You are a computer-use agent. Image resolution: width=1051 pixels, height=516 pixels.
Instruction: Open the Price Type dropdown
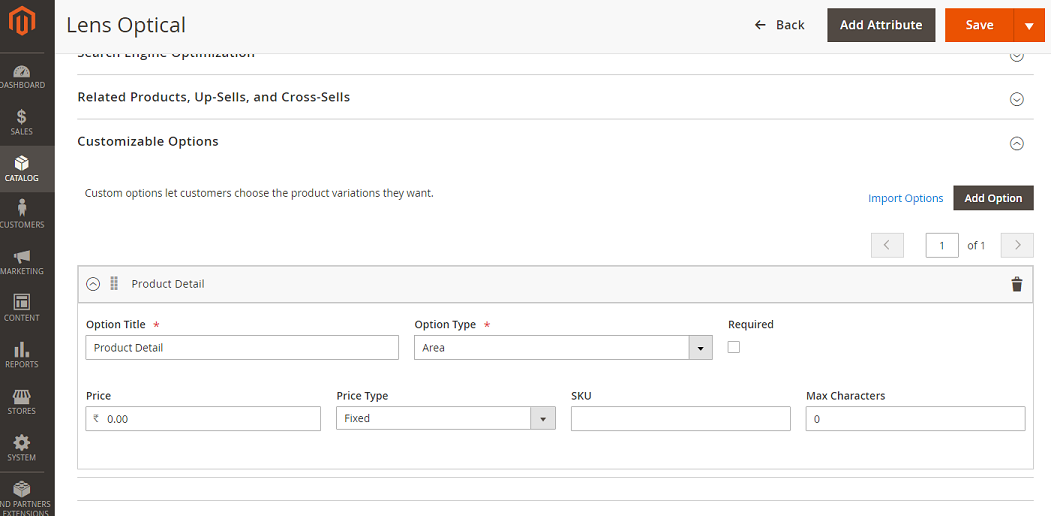445,419
